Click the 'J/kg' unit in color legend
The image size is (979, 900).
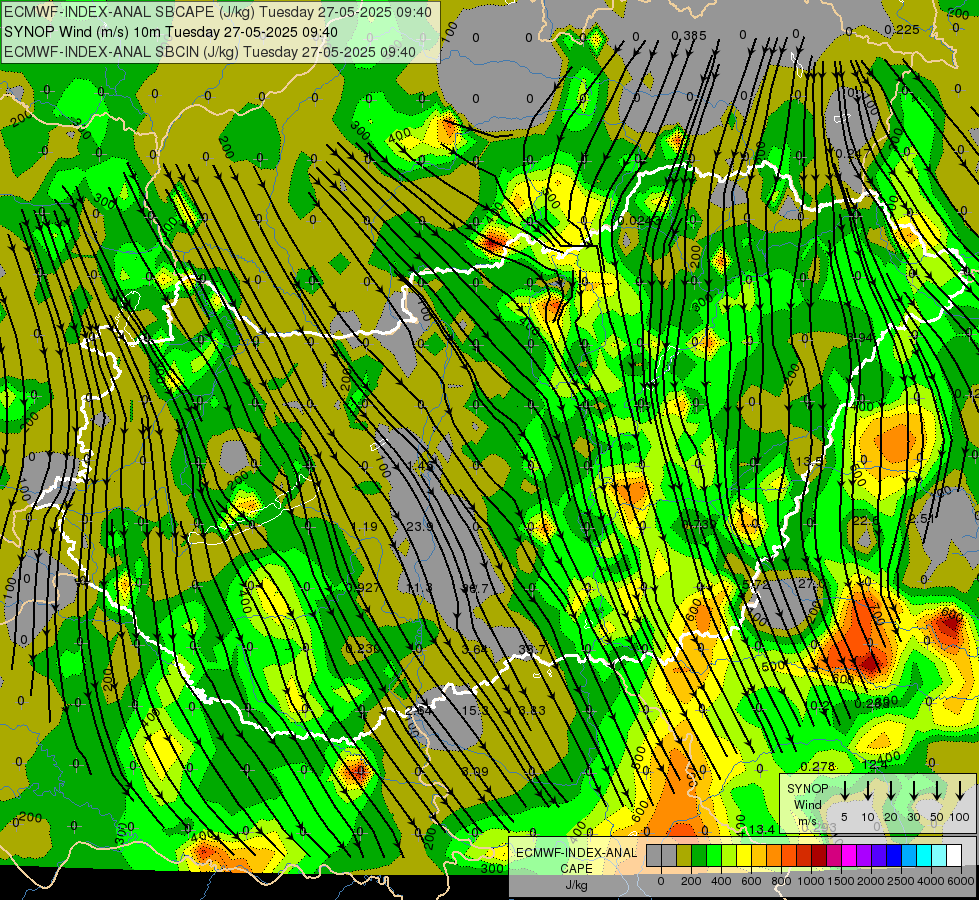576,885
